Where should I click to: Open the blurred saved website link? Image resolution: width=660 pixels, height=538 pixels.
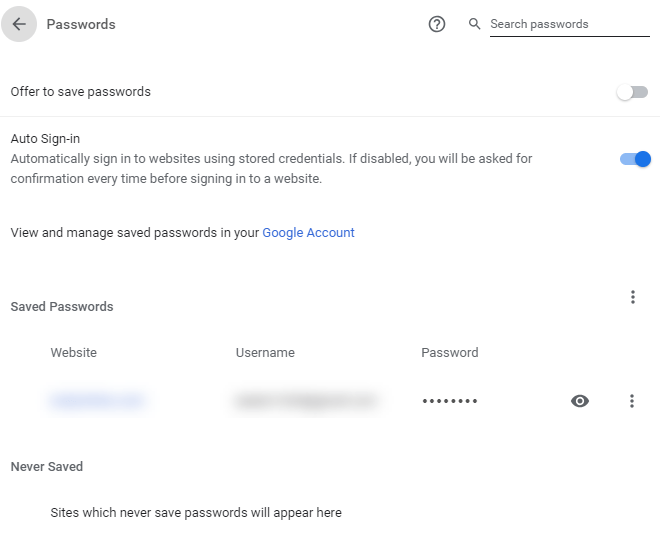[97, 401]
